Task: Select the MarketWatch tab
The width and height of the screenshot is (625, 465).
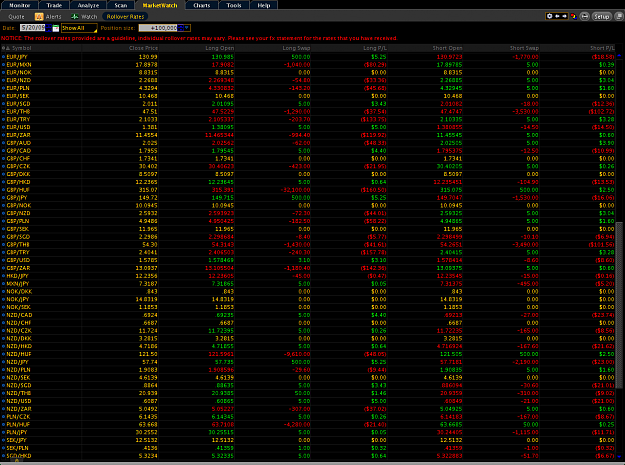Action: click(160, 5)
